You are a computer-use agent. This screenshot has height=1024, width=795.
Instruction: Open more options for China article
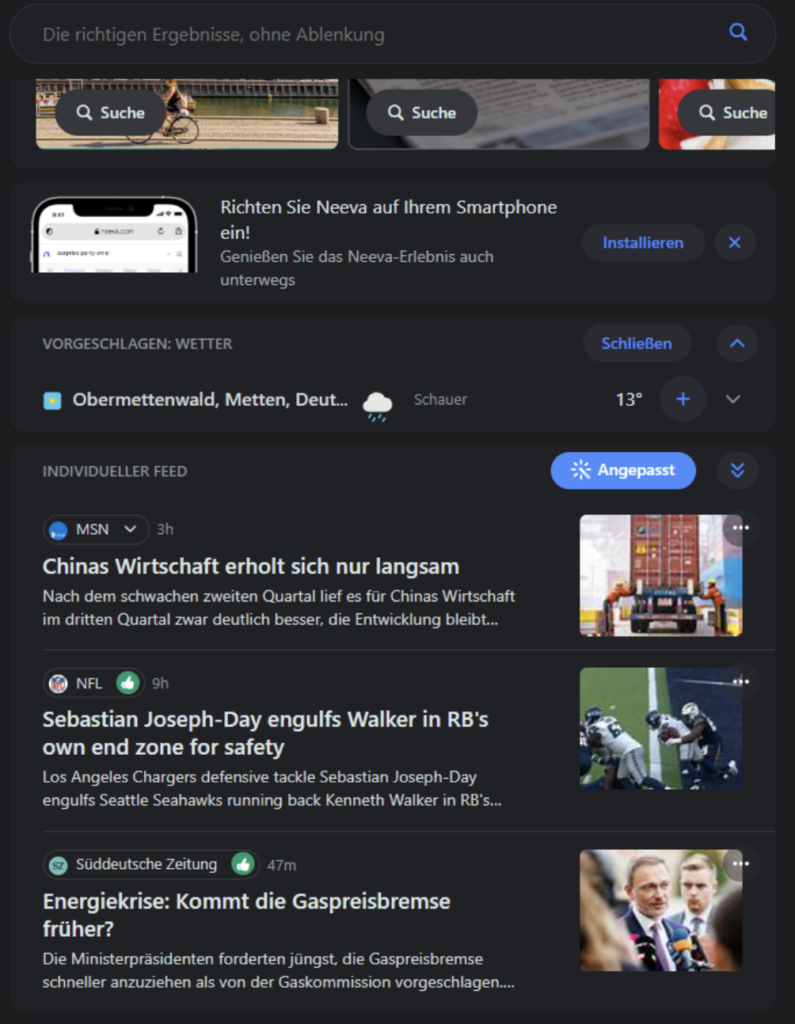(x=741, y=528)
